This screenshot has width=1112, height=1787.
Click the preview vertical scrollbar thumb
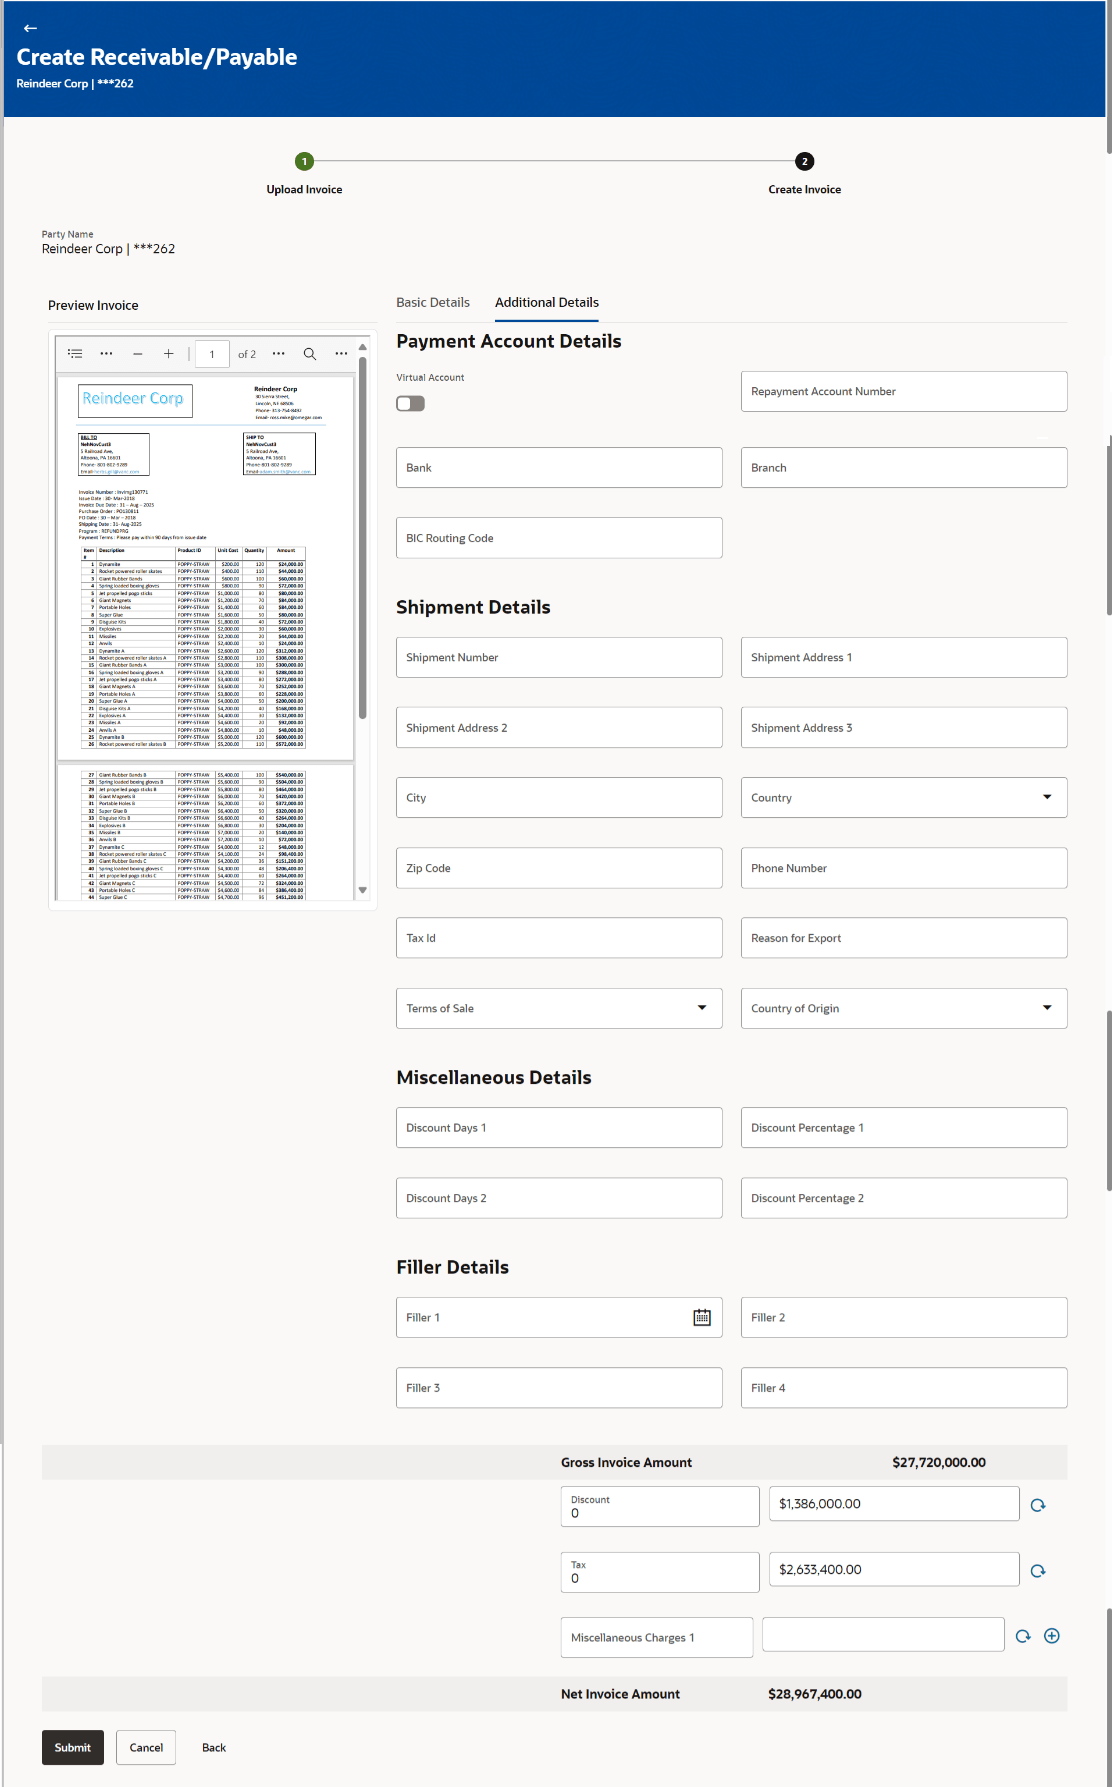coord(362,537)
